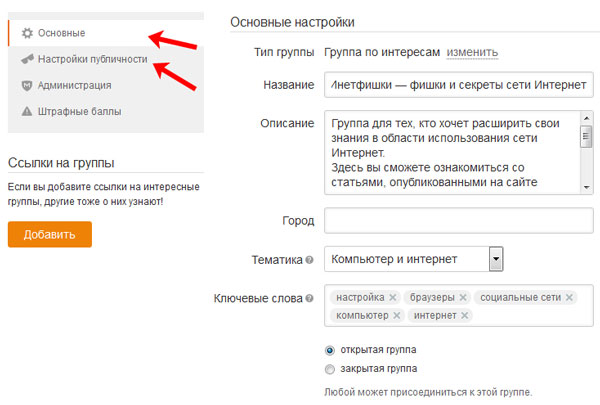The width and height of the screenshot is (600, 405).
Task: Click the help icon beside Ключевые слова
Action: pyautogui.click(x=310, y=298)
